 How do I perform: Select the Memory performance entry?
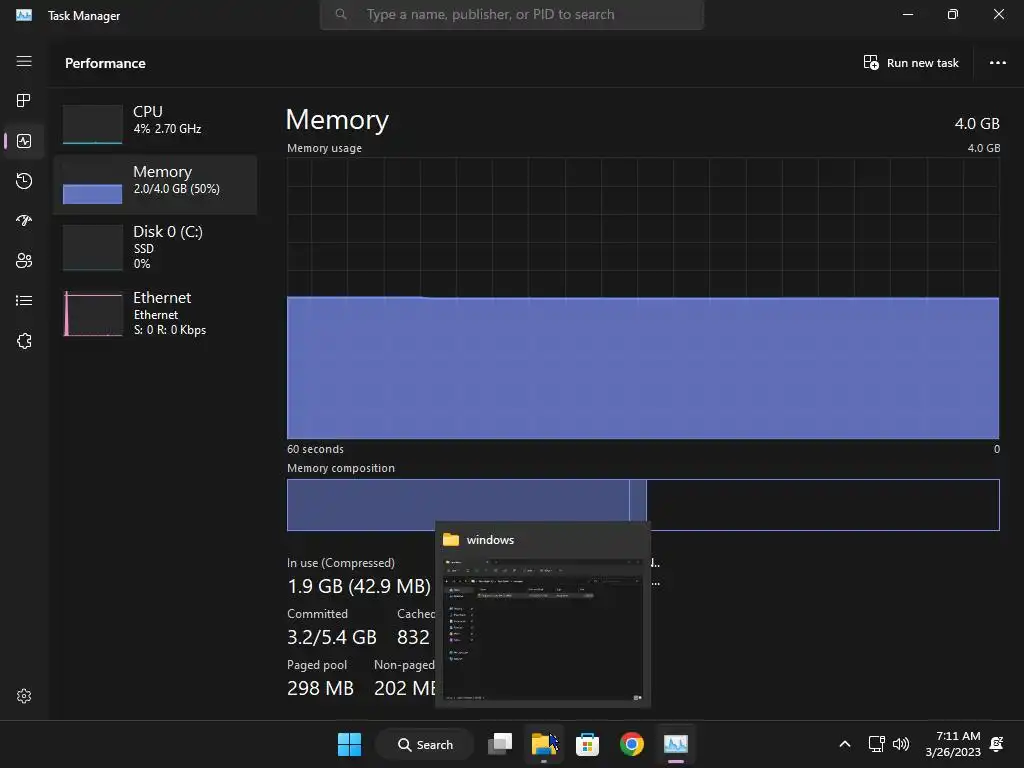click(x=155, y=185)
